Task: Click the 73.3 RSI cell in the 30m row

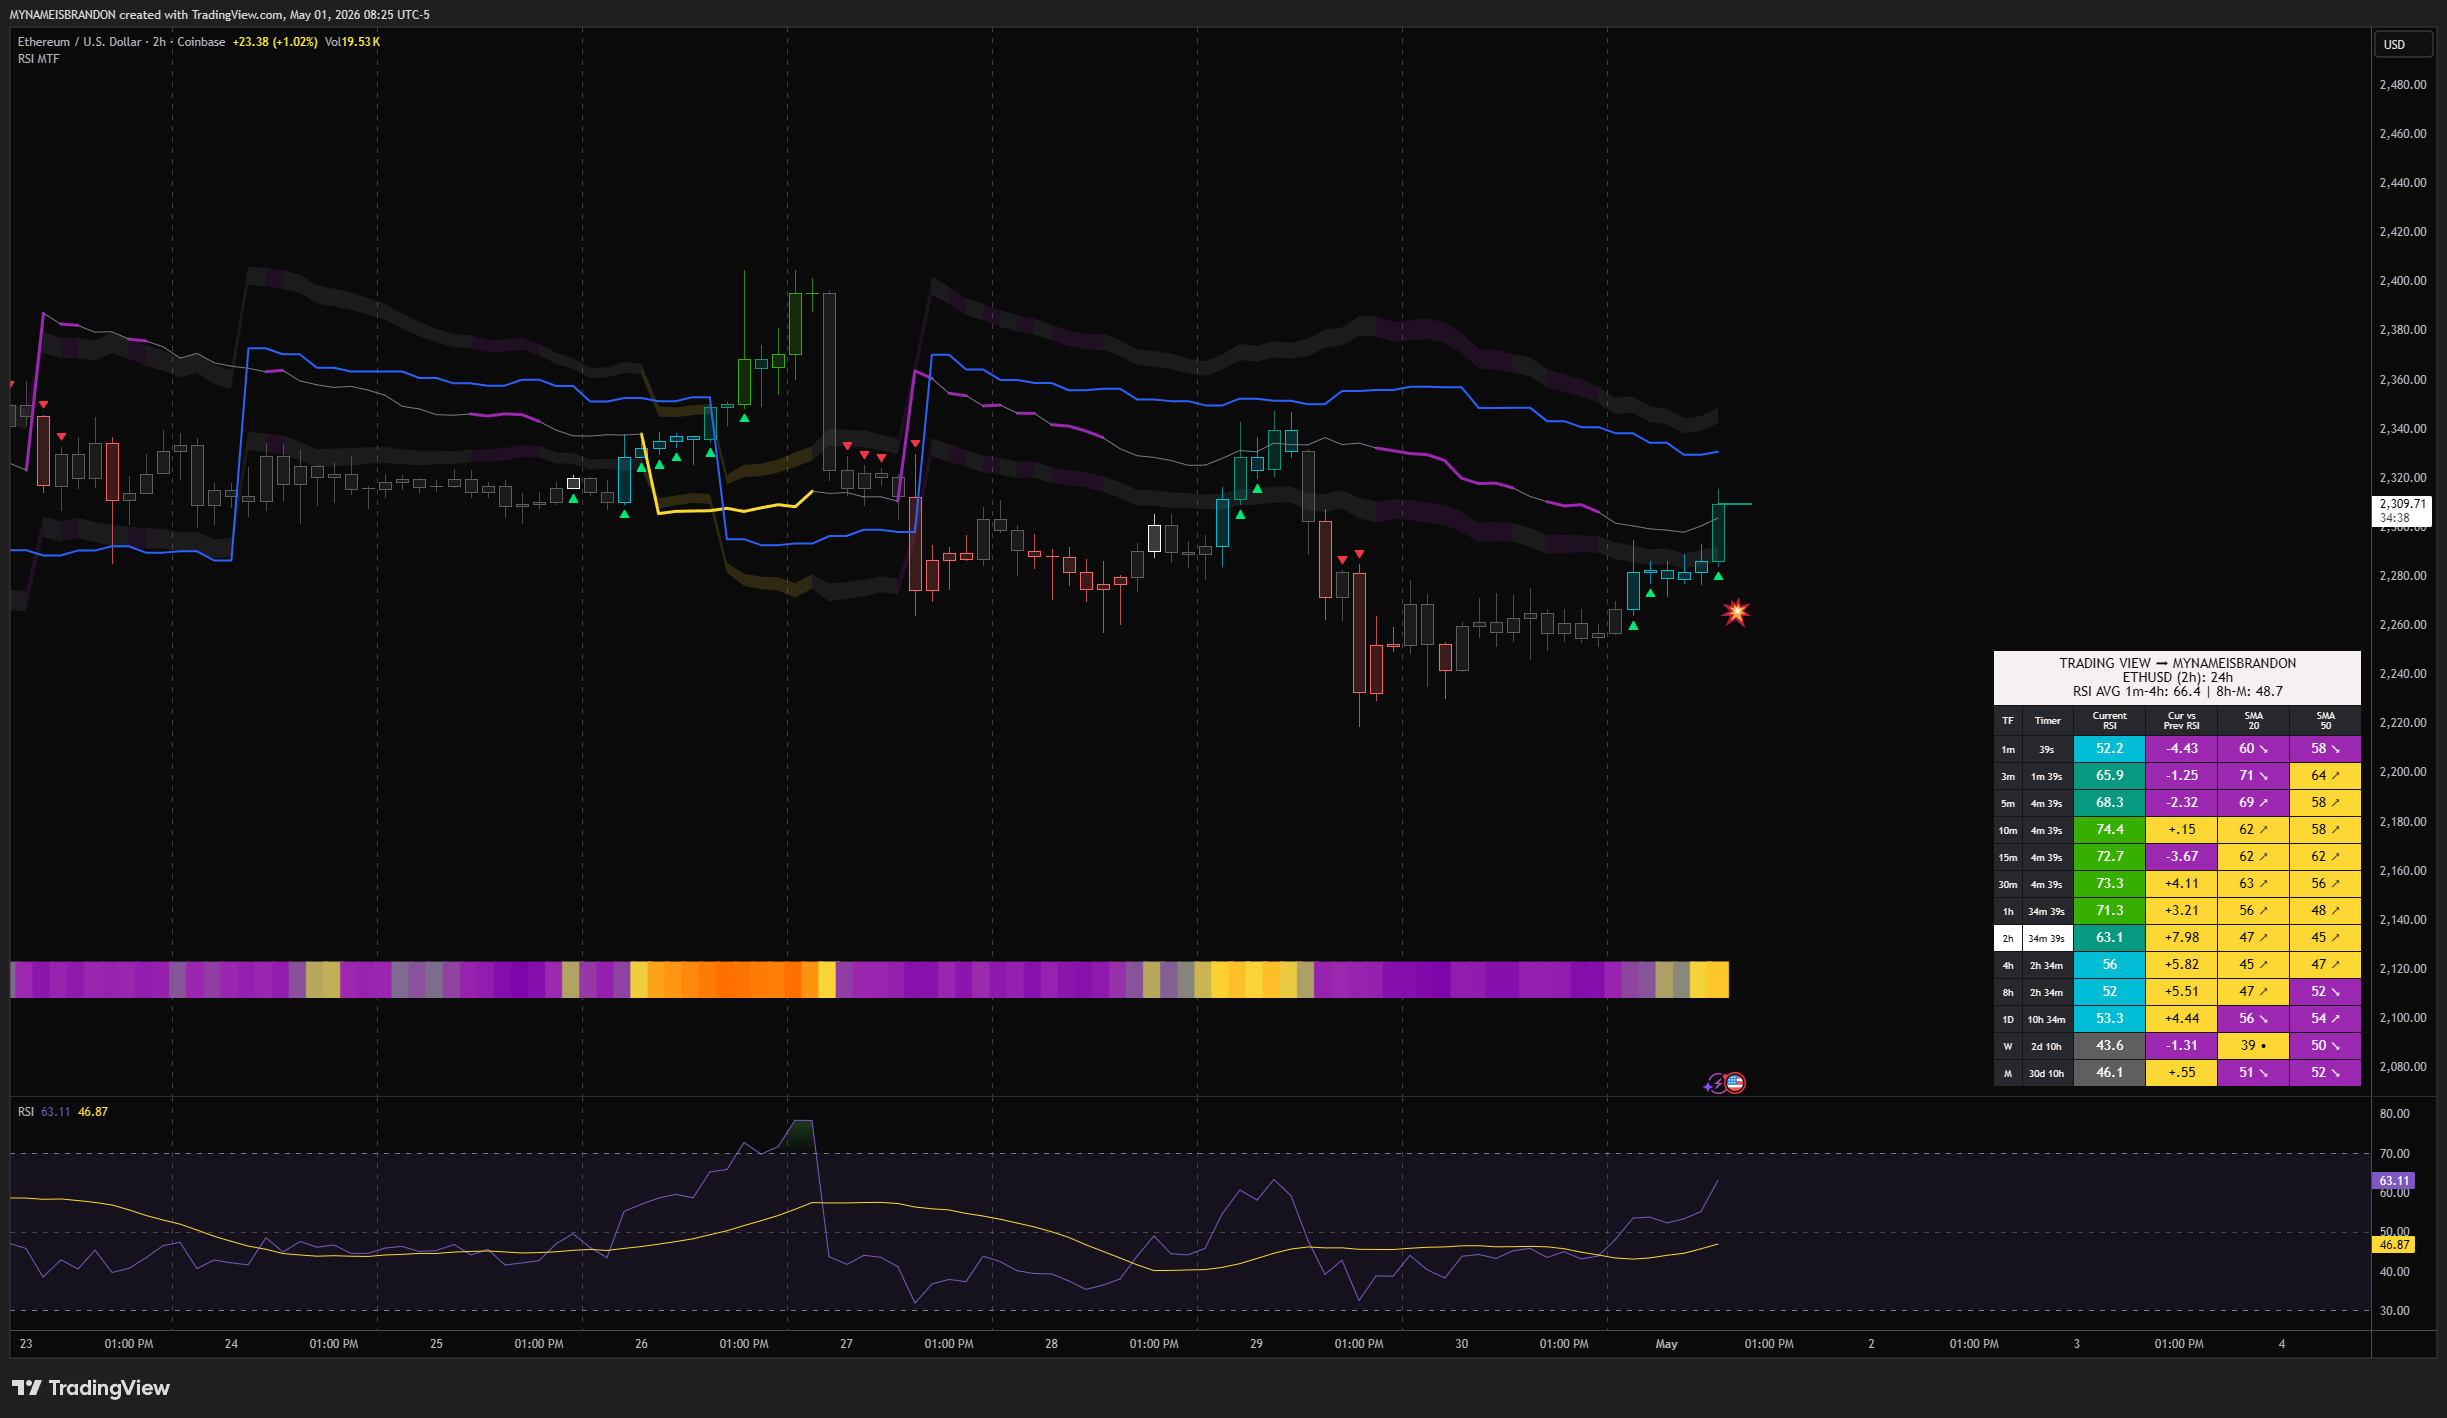Action: pos(2109,884)
